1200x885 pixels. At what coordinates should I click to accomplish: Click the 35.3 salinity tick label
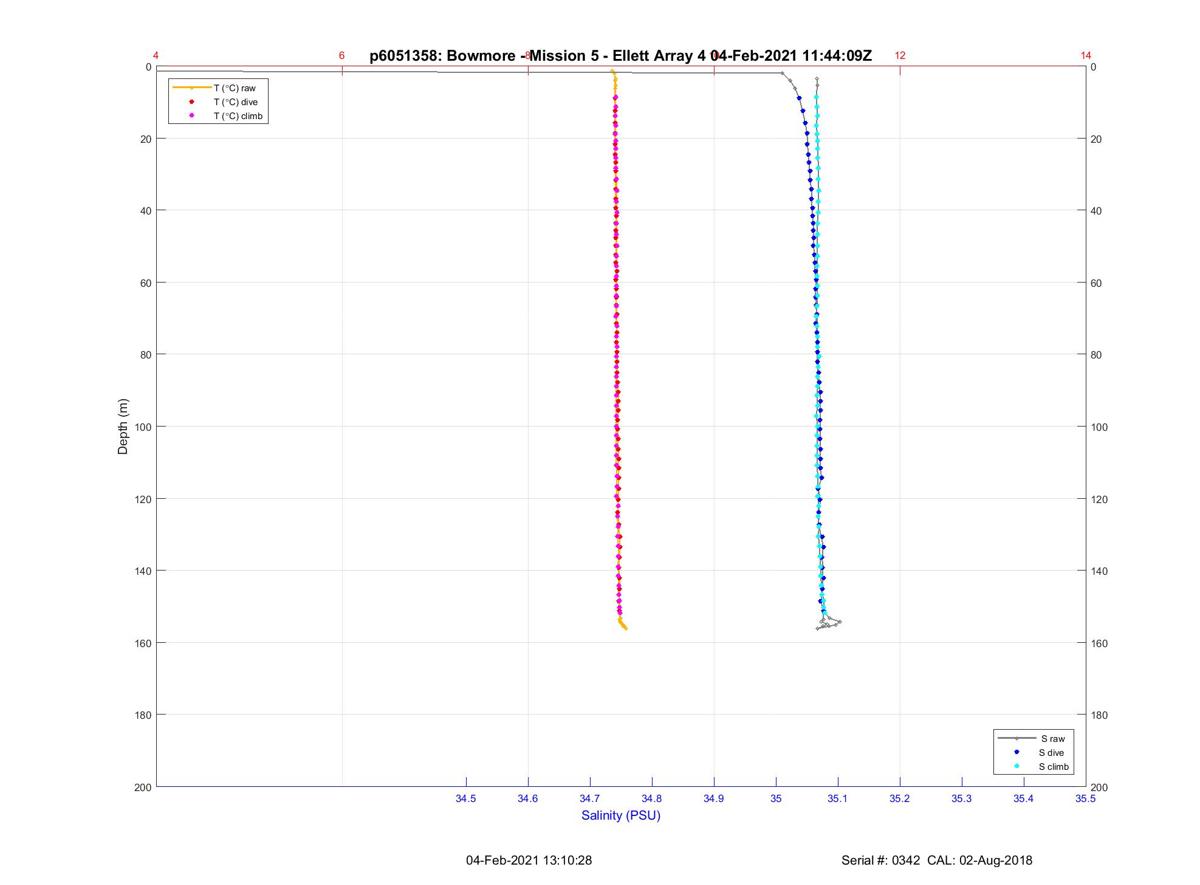[x=962, y=798]
